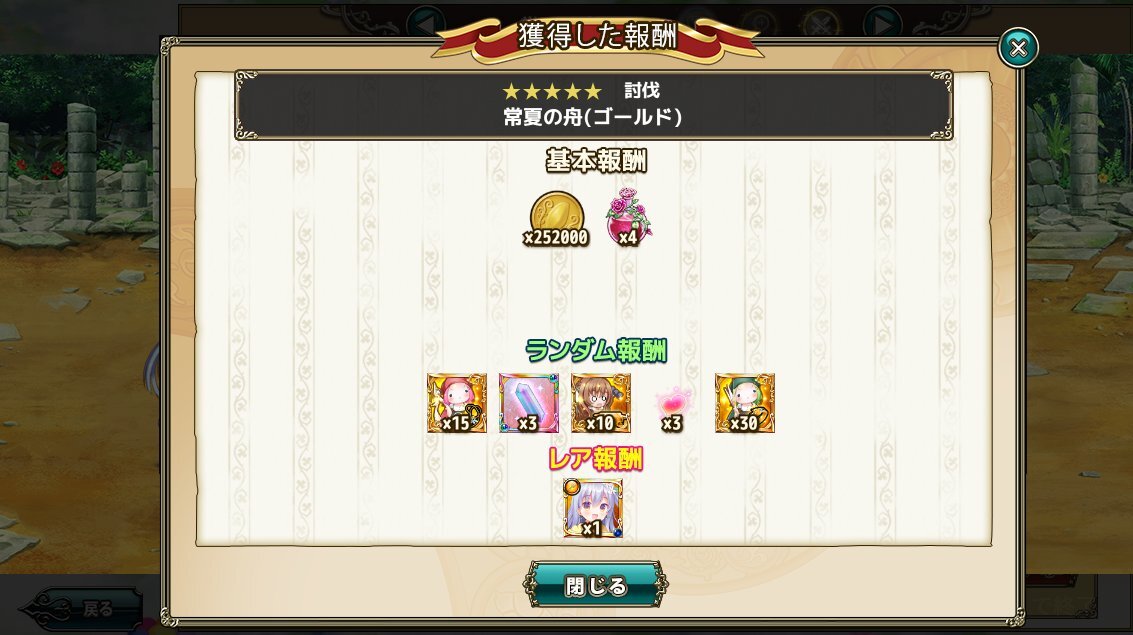Click the 獲得した報酬 title banner

point(598,36)
